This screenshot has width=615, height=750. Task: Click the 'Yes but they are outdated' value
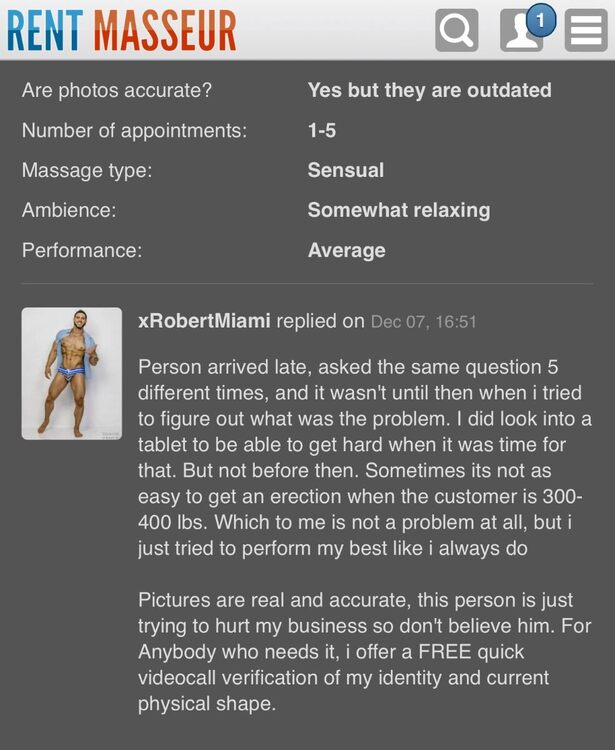pos(429,90)
